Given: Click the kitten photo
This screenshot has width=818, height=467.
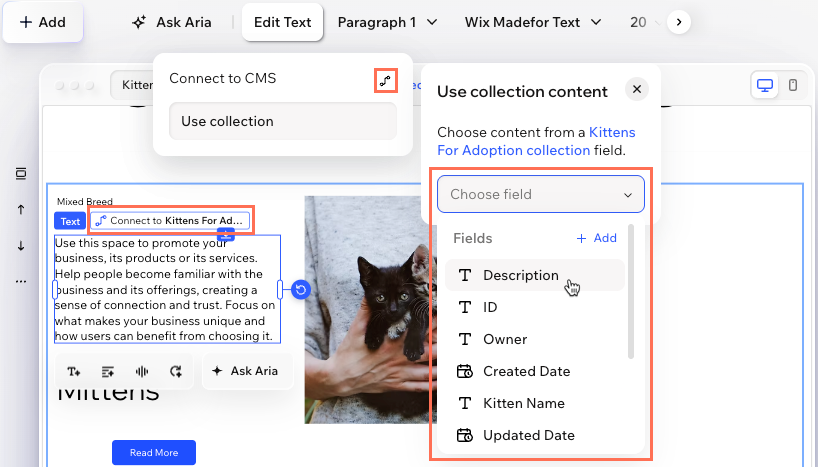Looking at the screenshot, I should [368, 309].
